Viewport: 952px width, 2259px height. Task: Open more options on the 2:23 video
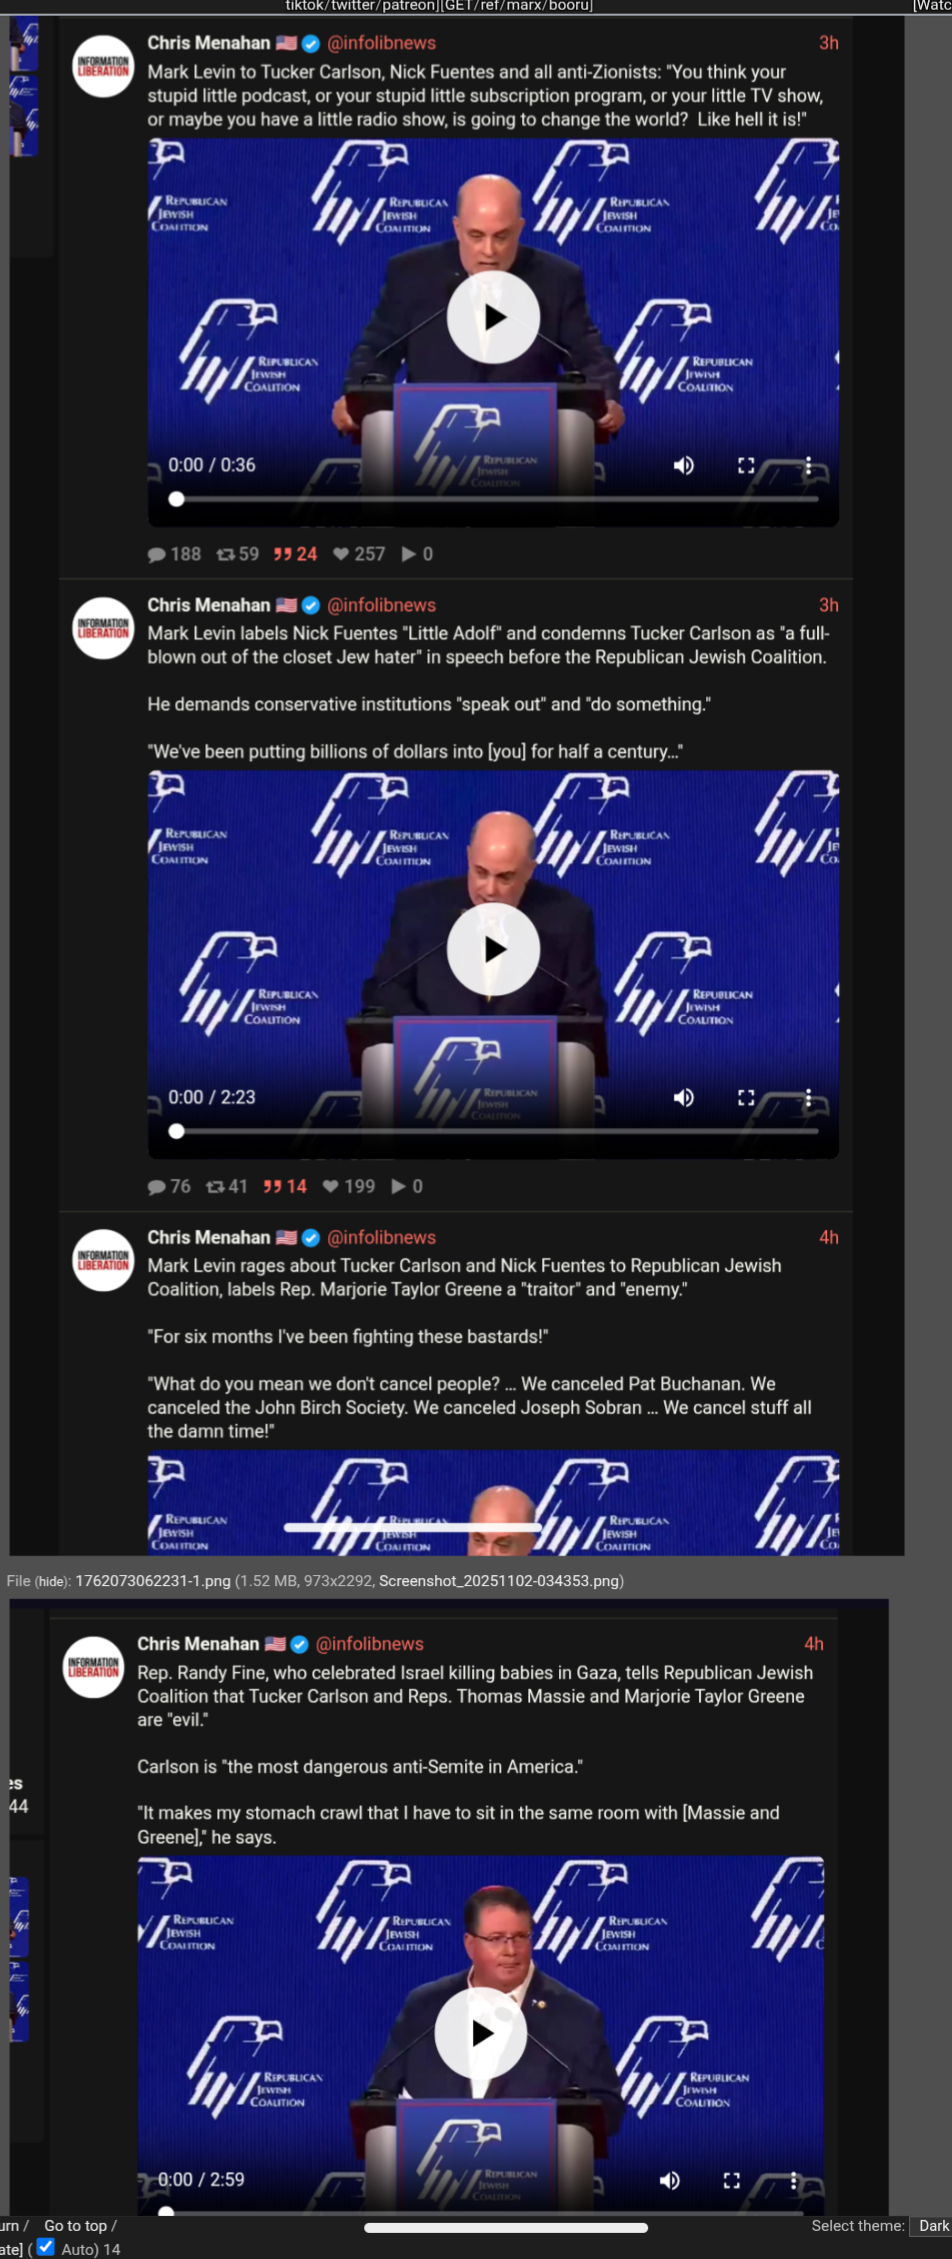click(808, 1097)
